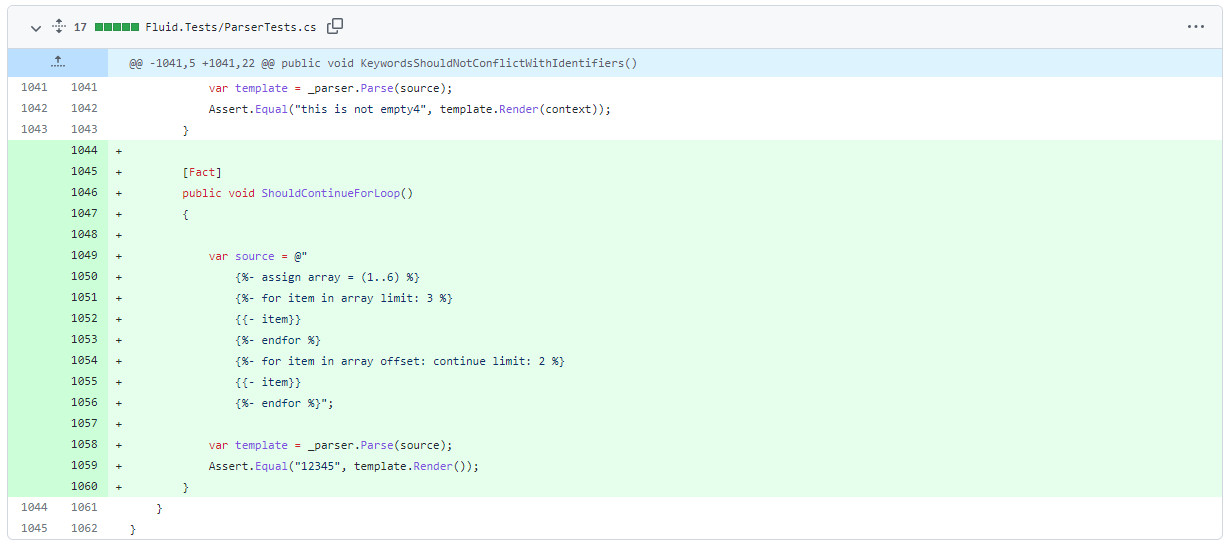Open the Fluid.Tests/ParserTests.cs file link
The width and height of the screenshot is (1231, 548).
[230, 27]
